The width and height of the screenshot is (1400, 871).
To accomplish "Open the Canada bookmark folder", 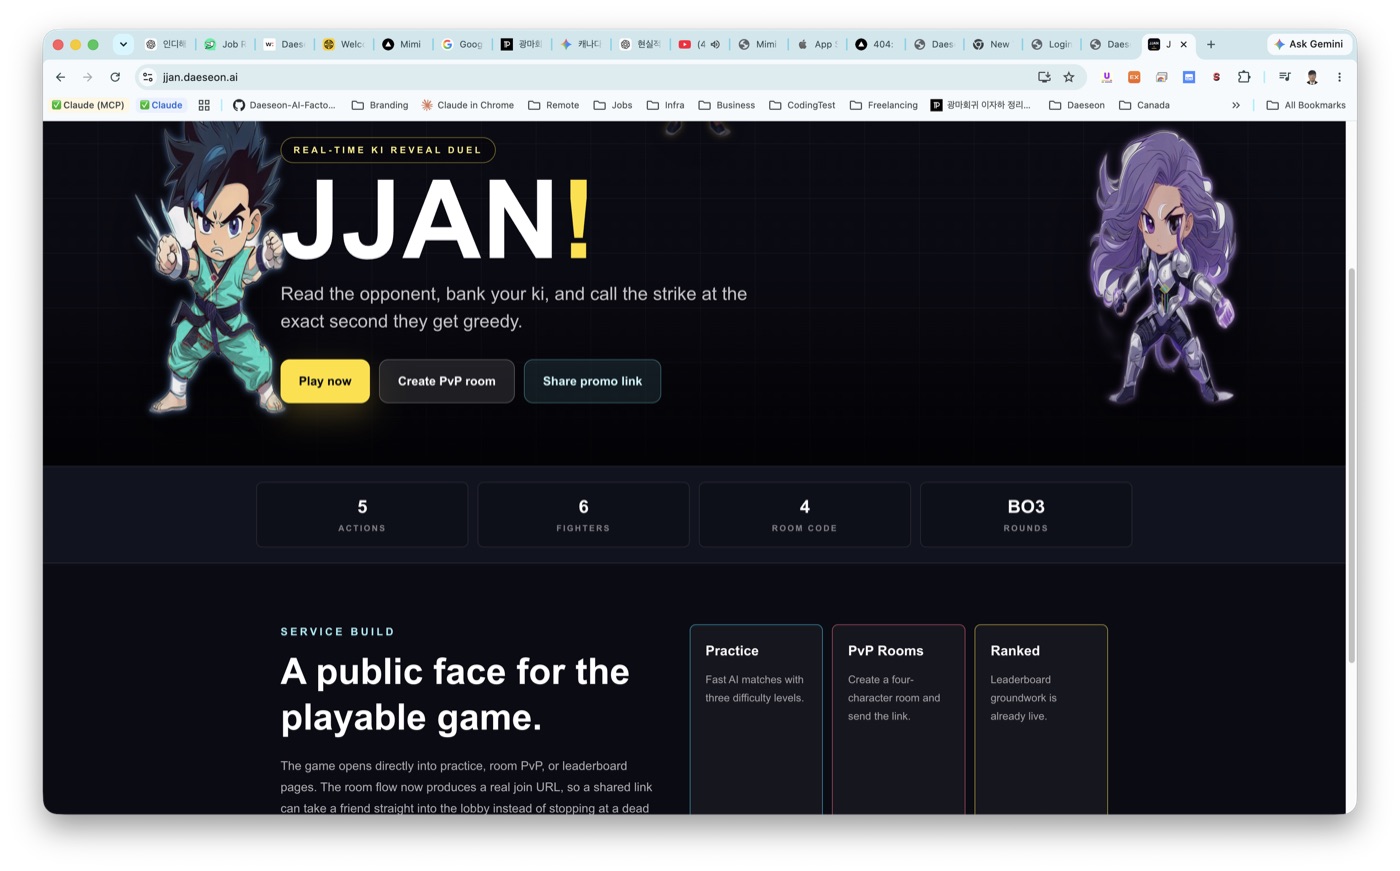I will pos(1144,105).
